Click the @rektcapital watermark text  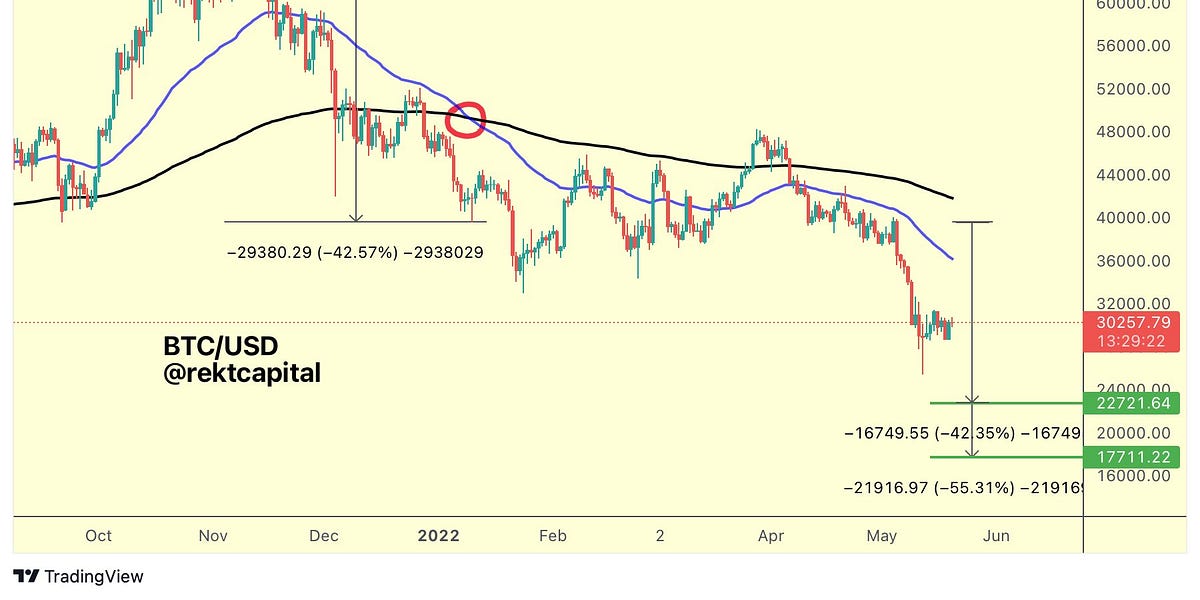coord(242,374)
